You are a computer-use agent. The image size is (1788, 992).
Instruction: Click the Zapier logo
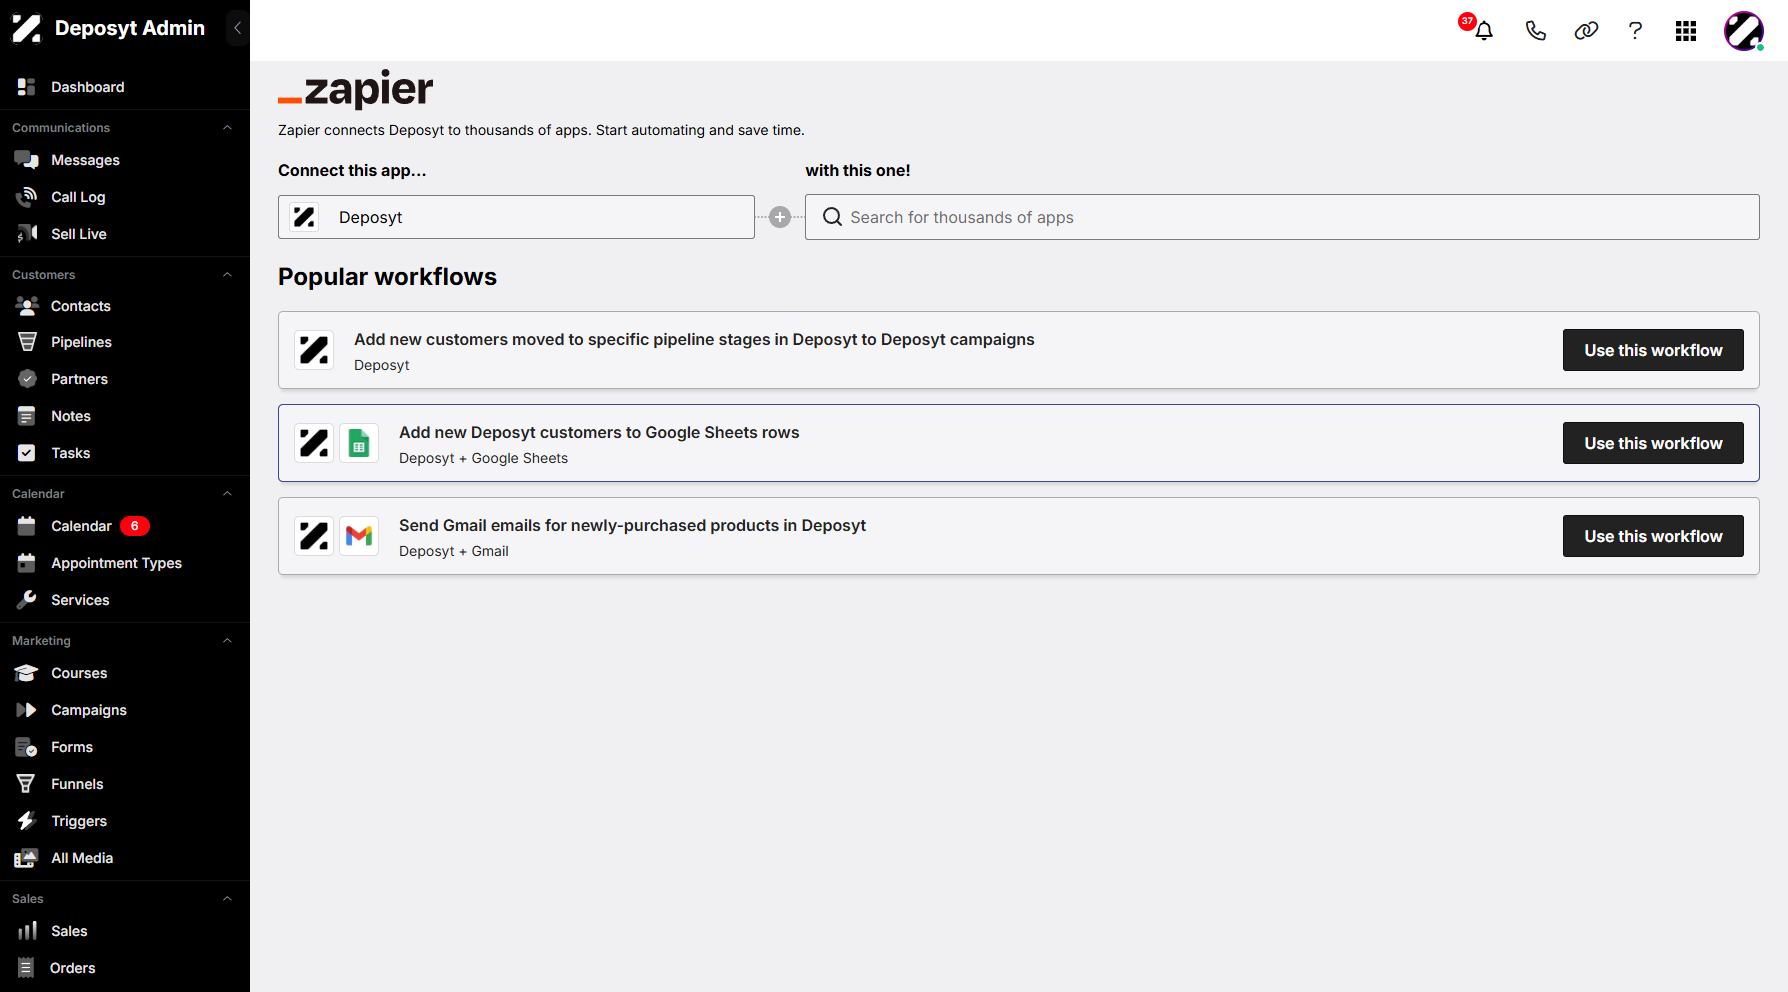click(x=355, y=89)
